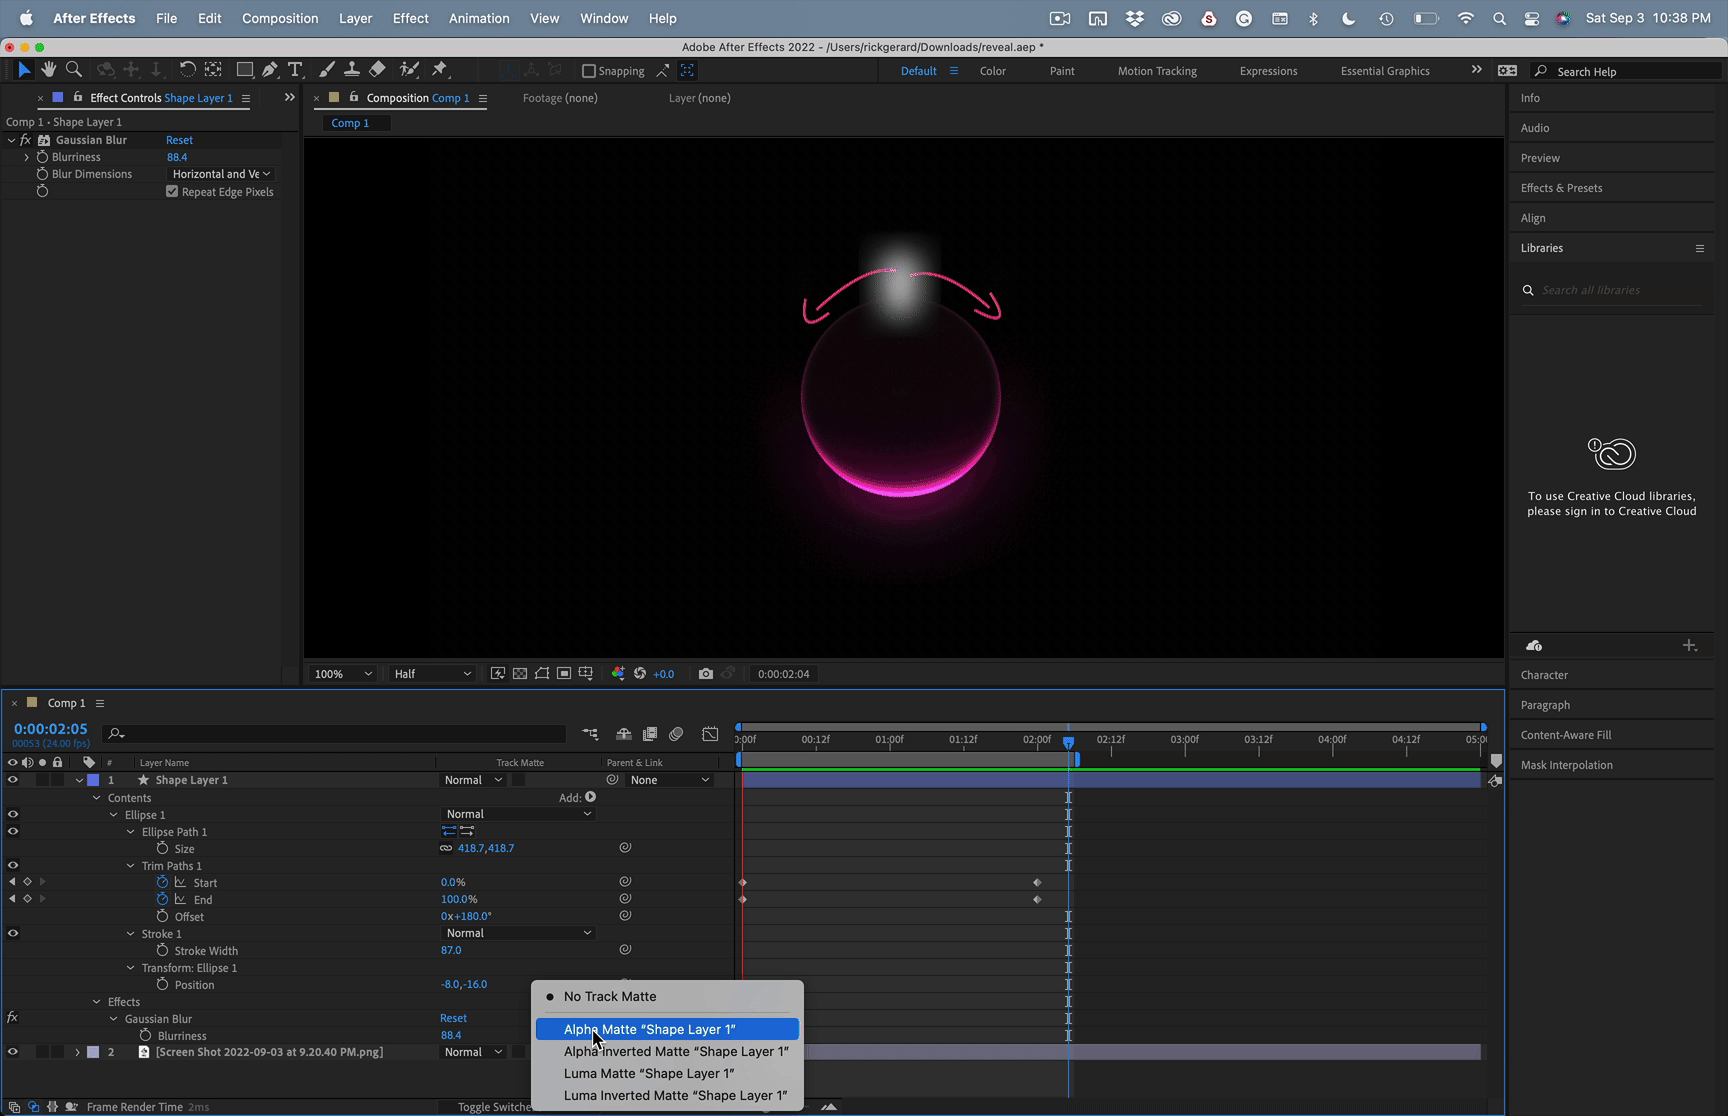Select the Rectangle shape tool

[x=244, y=70]
